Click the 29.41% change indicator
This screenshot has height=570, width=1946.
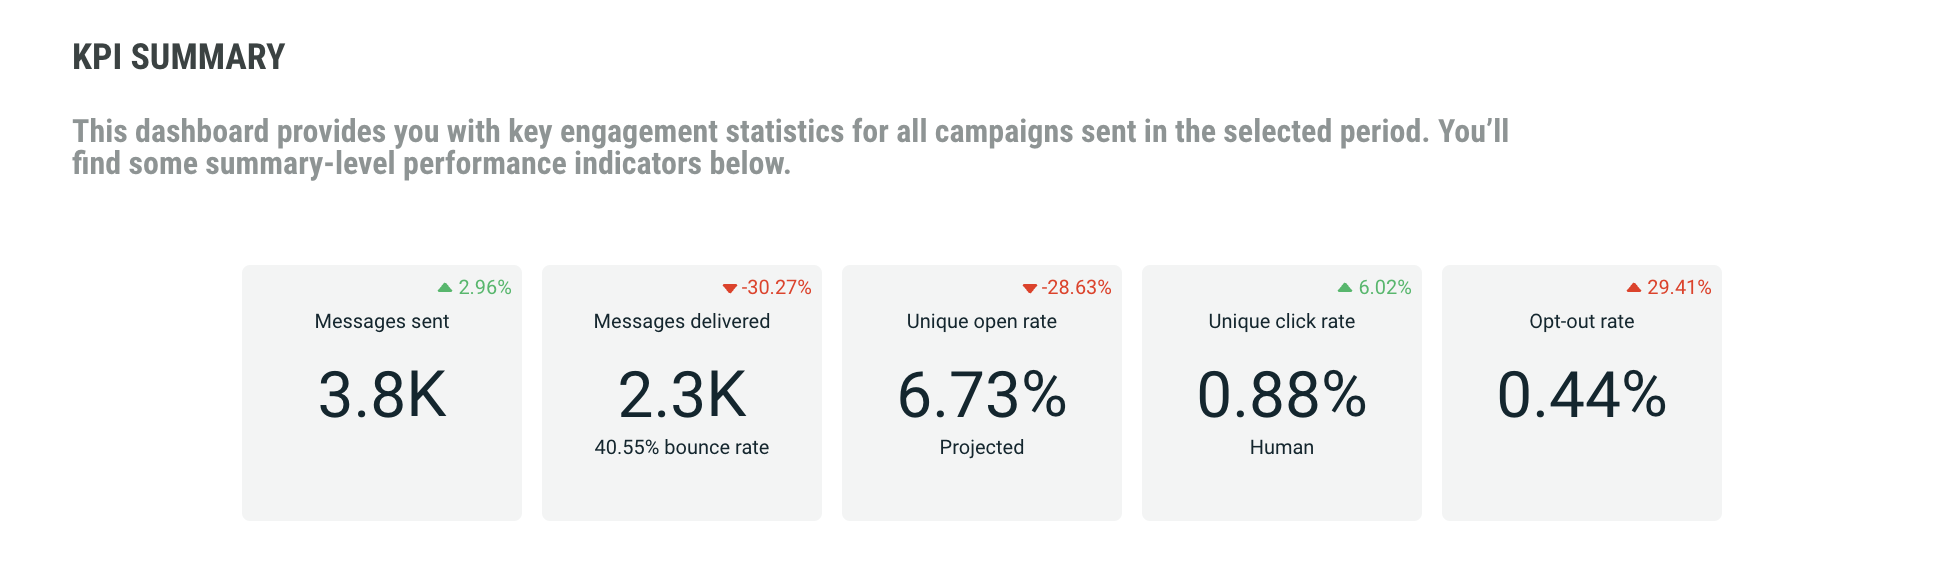pyautogui.click(x=1679, y=288)
